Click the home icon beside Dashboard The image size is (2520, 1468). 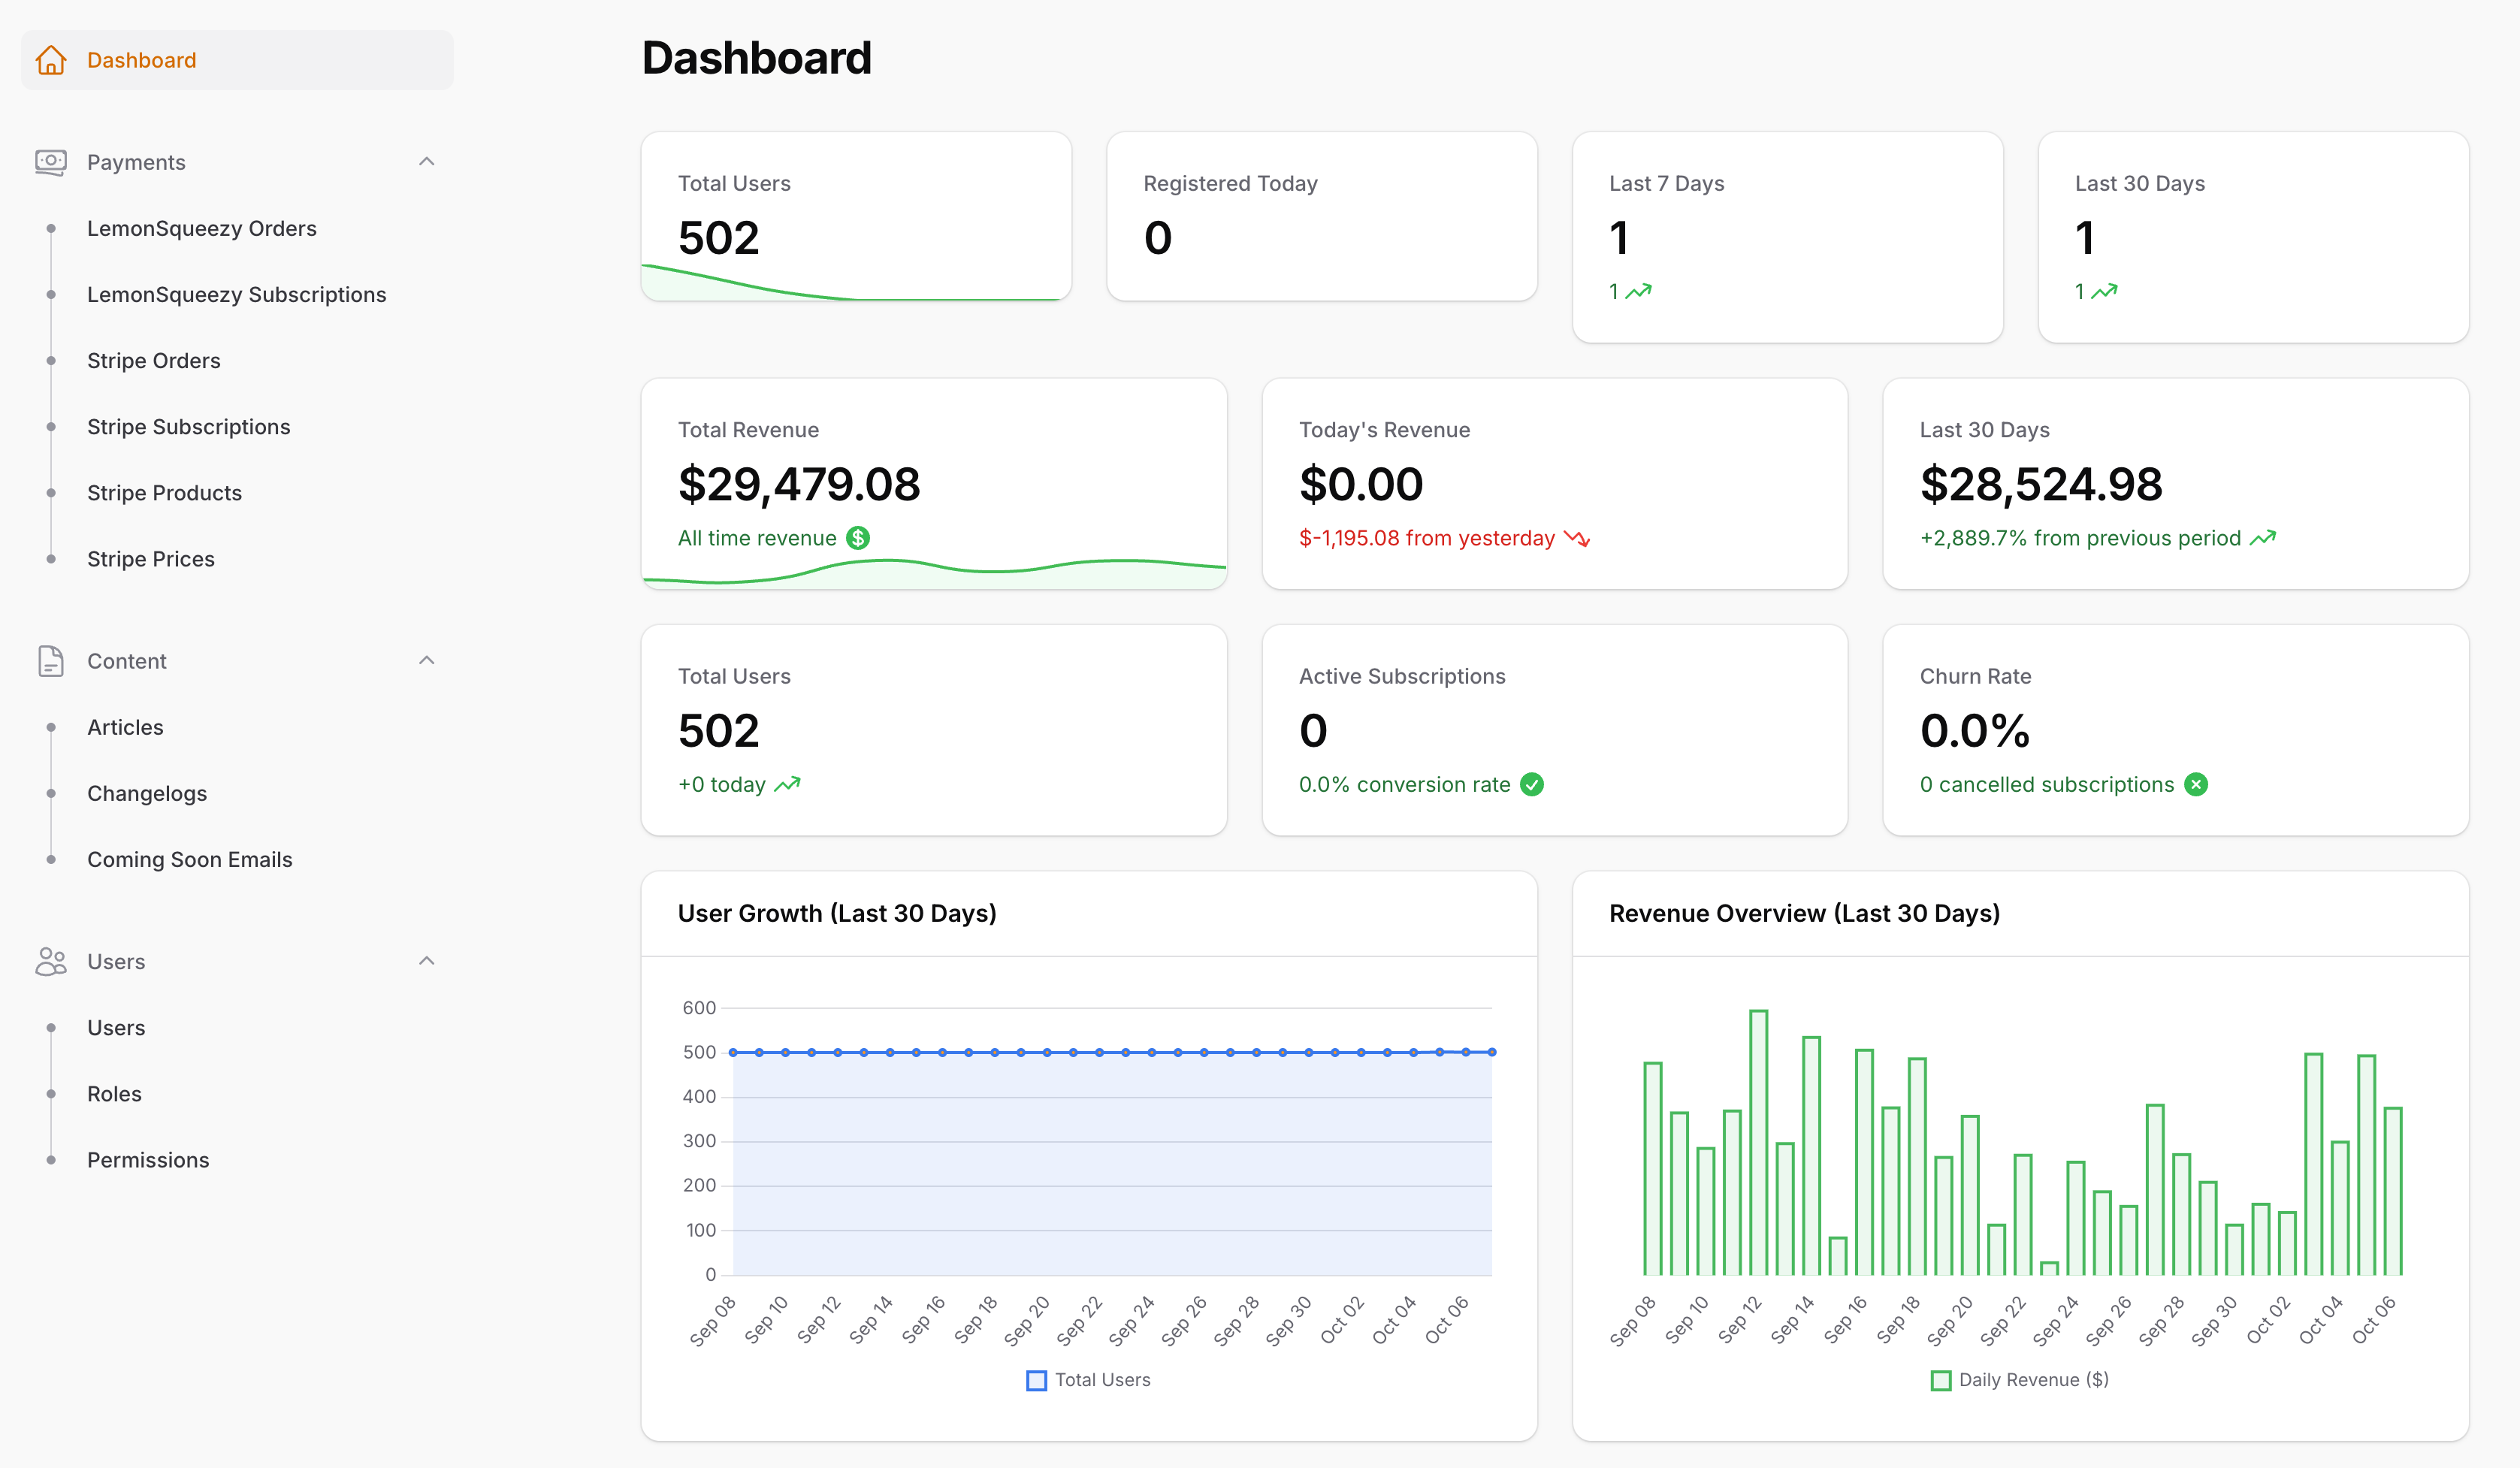(51, 60)
